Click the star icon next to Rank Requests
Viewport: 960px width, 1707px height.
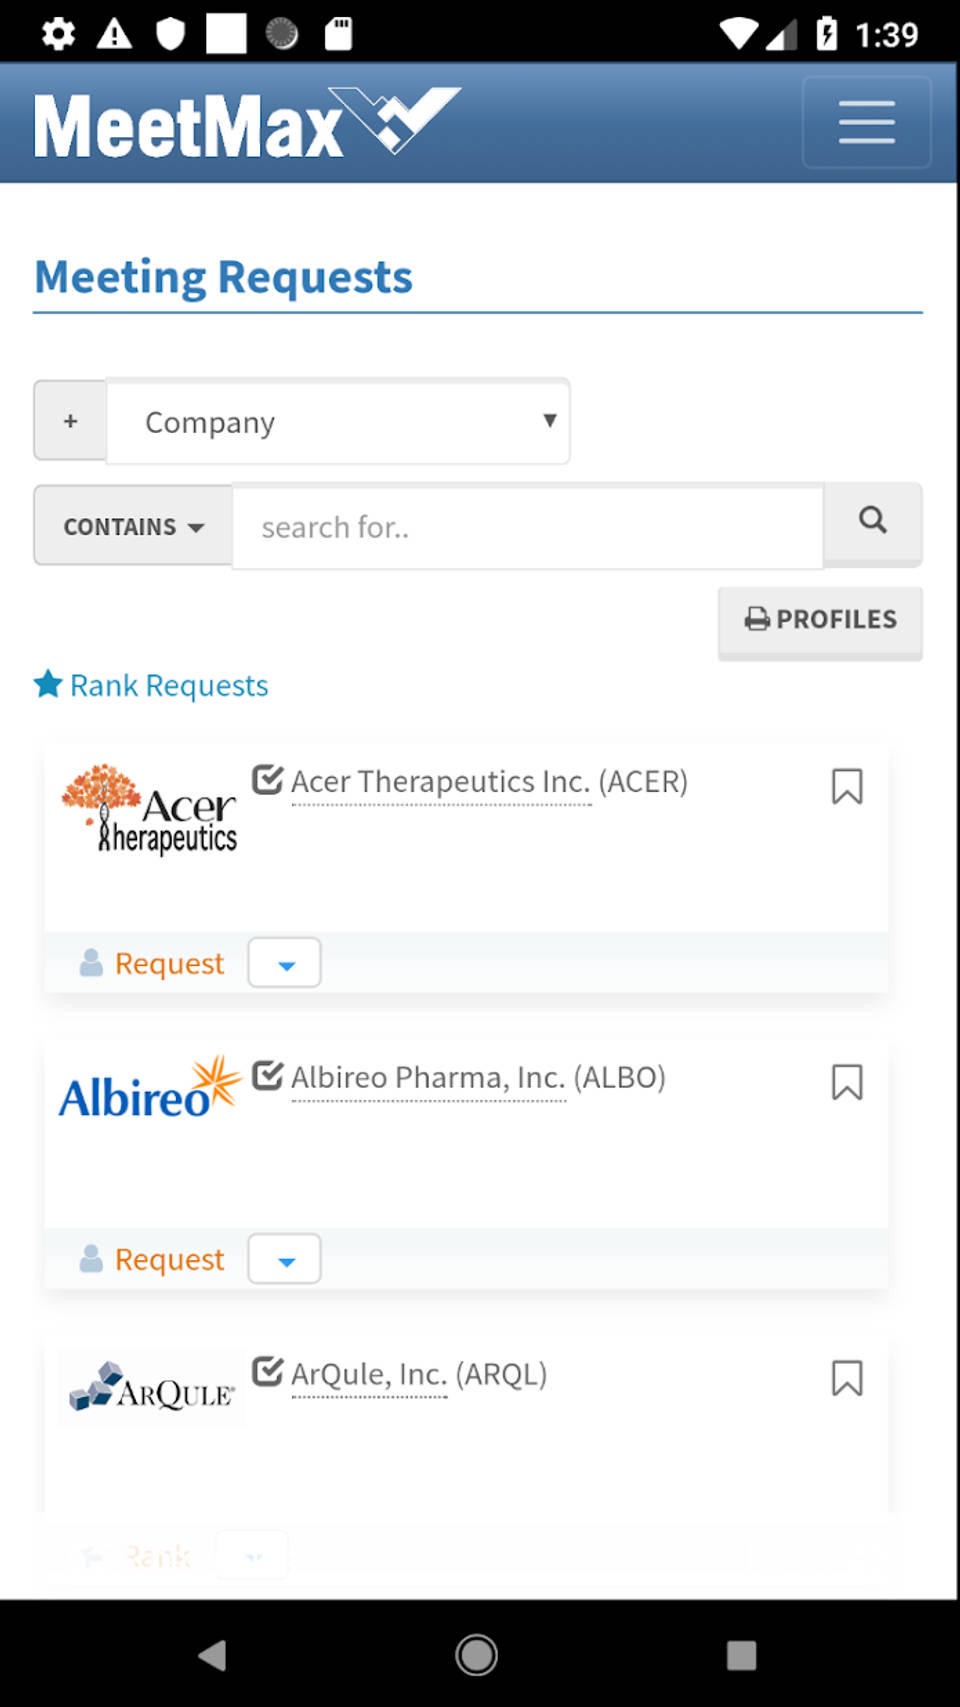[x=47, y=684]
